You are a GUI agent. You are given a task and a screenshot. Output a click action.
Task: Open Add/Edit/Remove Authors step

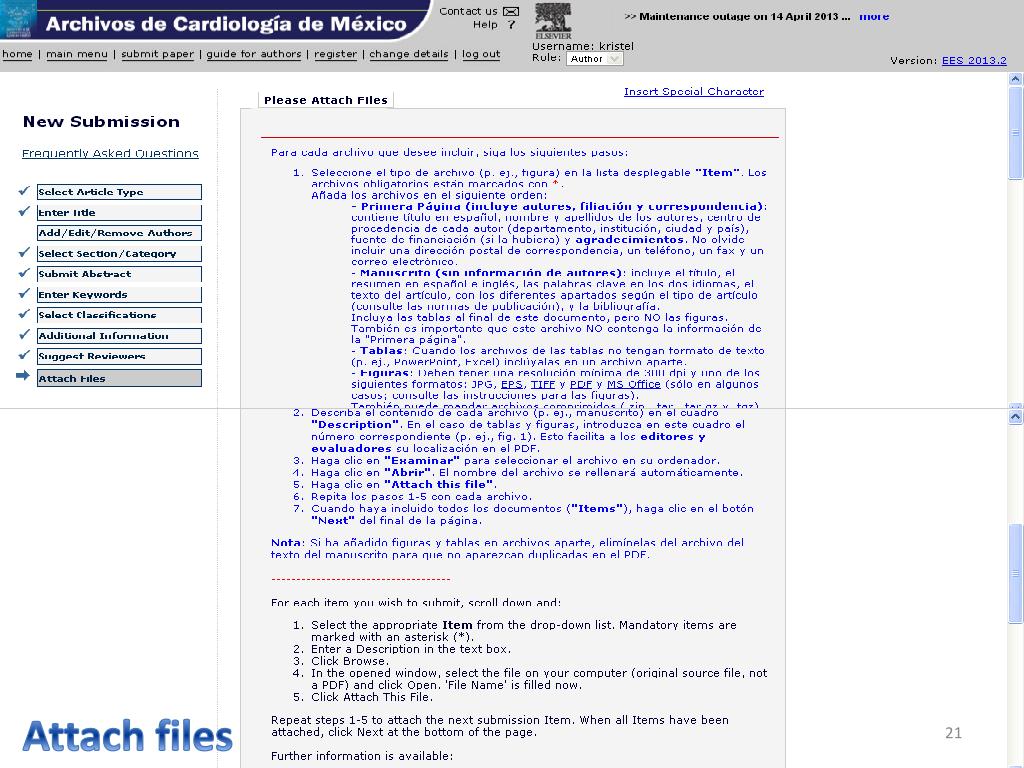point(120,233)
